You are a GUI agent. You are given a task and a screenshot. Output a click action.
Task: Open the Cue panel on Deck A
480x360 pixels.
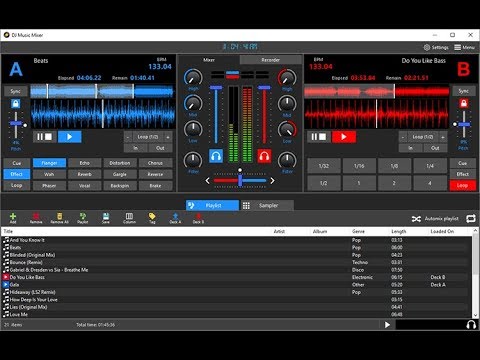click(17, 163)
